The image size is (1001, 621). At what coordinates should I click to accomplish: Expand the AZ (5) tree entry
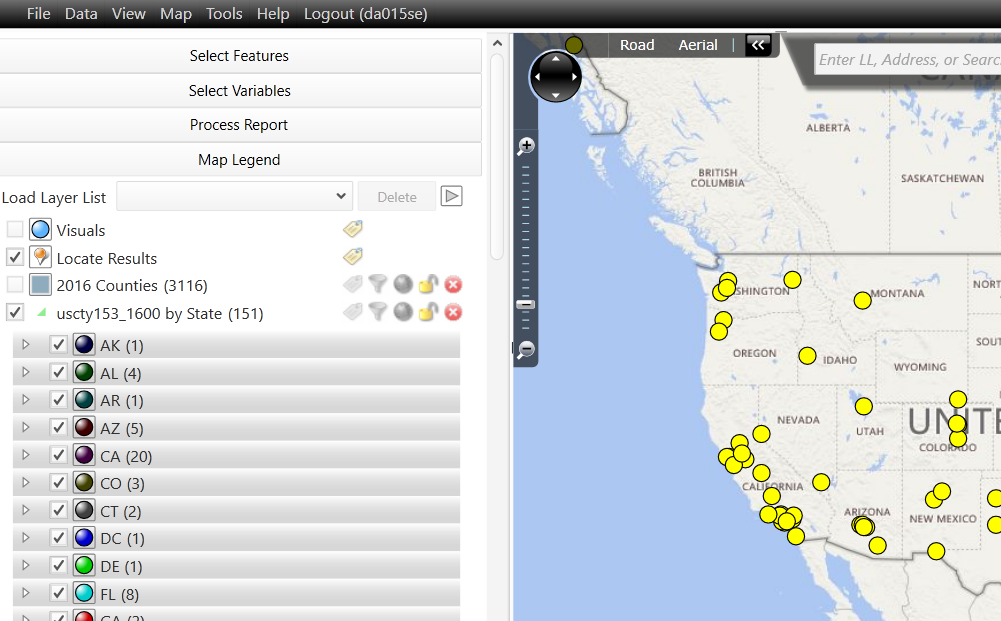pyautogui.click(x=25, y=427)
